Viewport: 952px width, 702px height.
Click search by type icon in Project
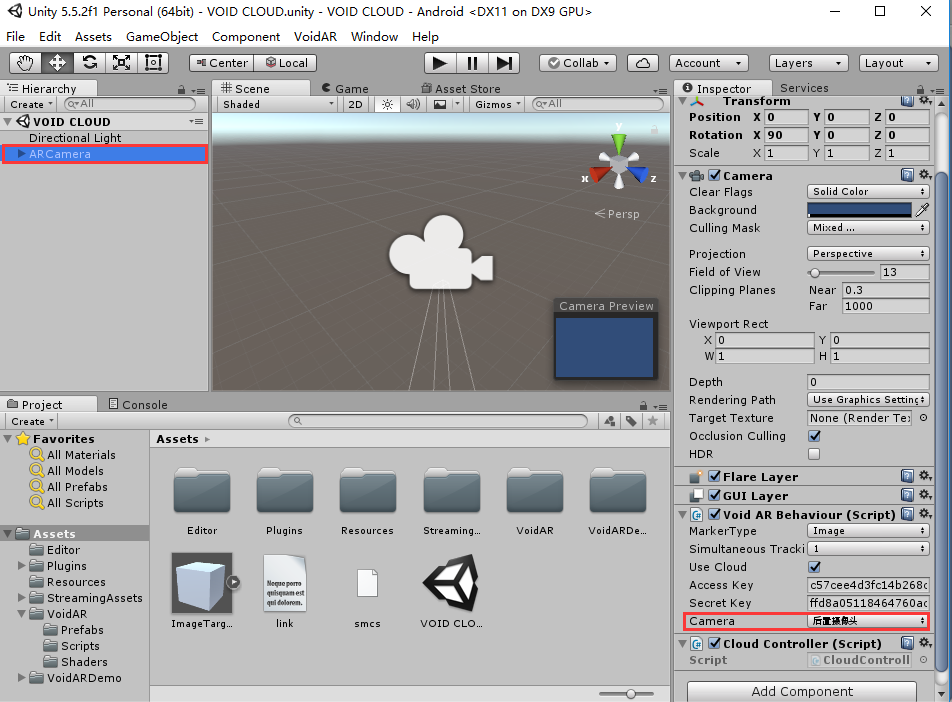pyautogui.click(x=610, y=421)
